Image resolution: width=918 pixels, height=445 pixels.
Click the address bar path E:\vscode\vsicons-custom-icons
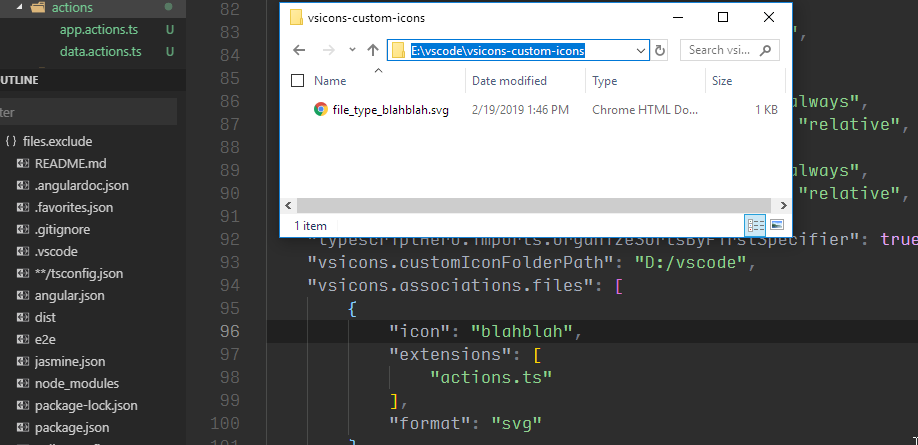(x=498, y=51)
